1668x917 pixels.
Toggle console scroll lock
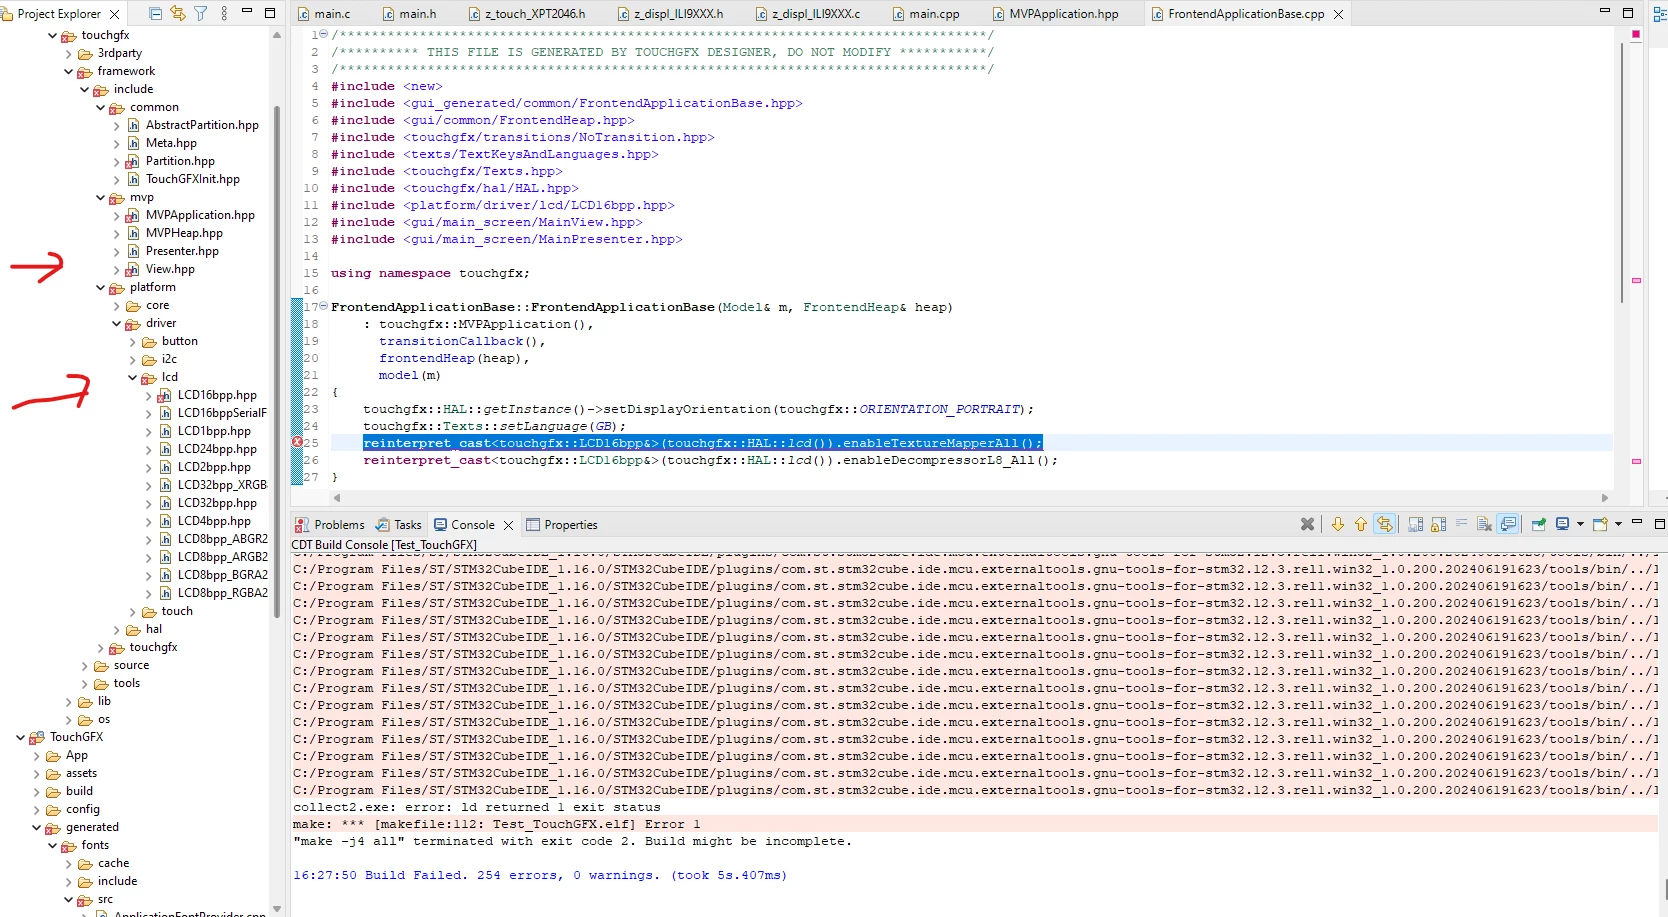coord(1439,524)
